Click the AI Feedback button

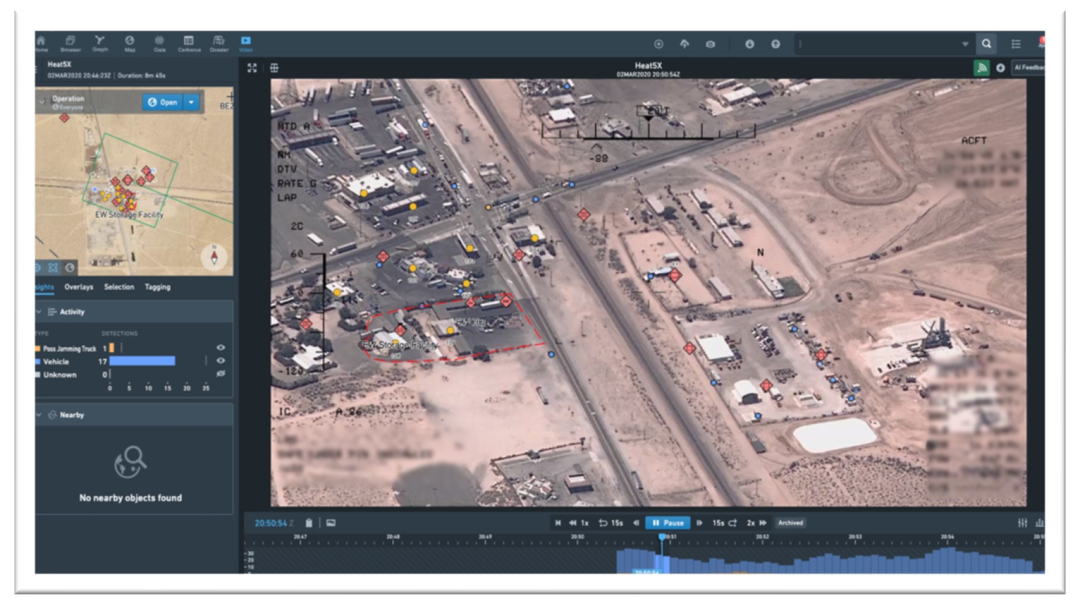click(1028, 67)
